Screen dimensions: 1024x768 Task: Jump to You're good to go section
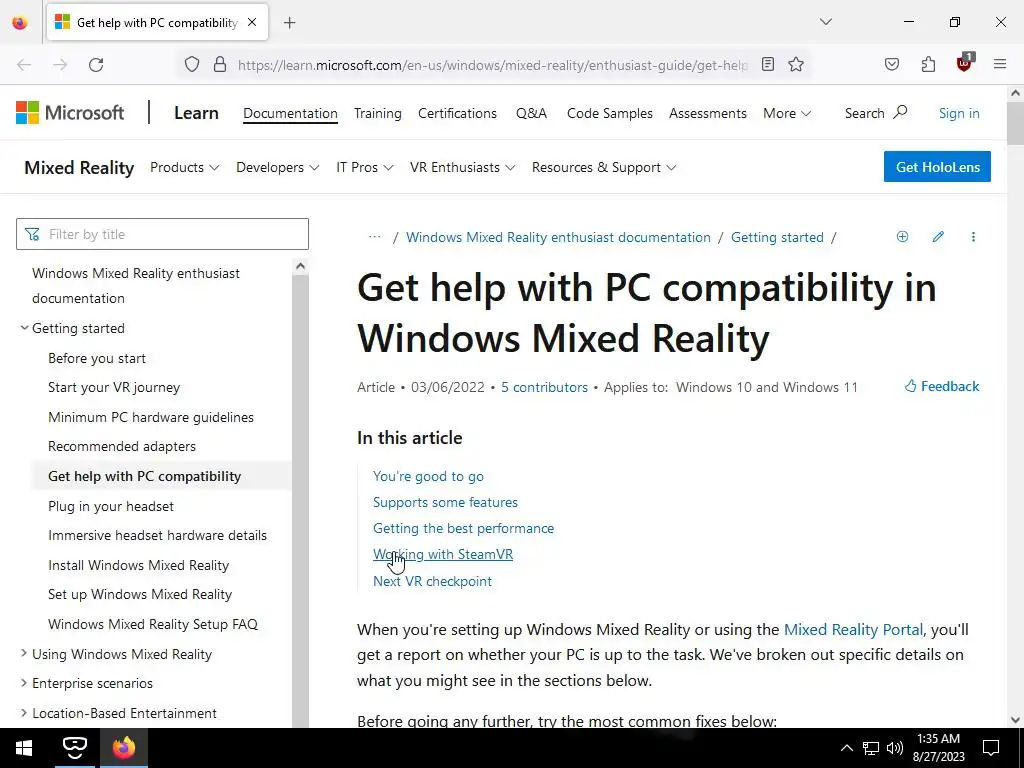[428, 476]
